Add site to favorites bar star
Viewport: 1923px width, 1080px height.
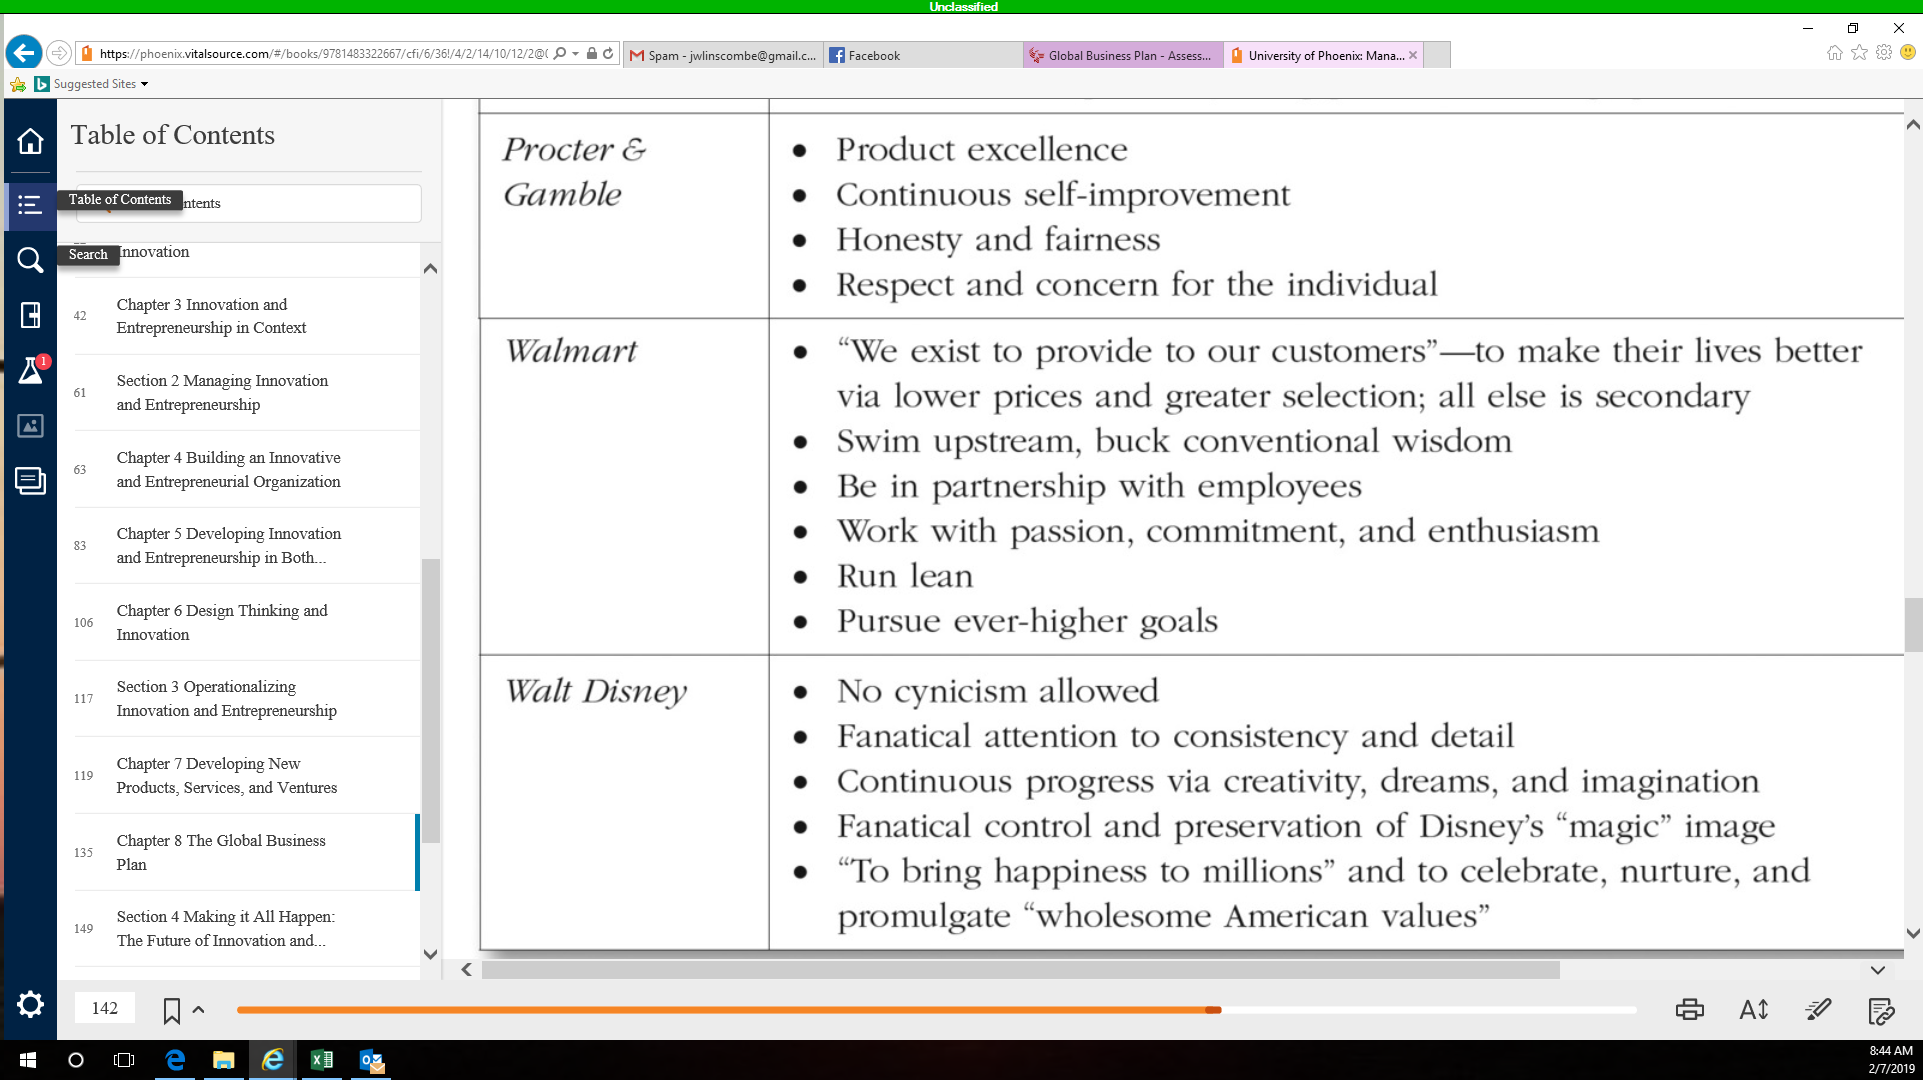(18, 84)
